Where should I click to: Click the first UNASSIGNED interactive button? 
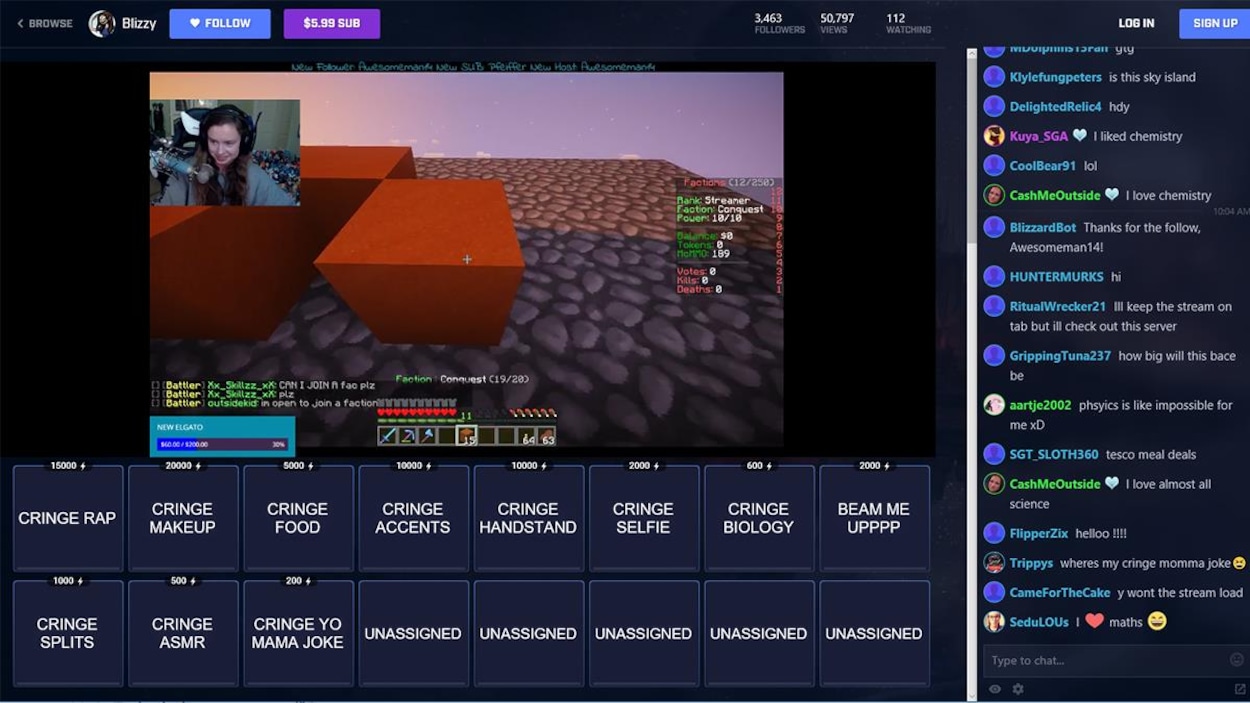413,633
